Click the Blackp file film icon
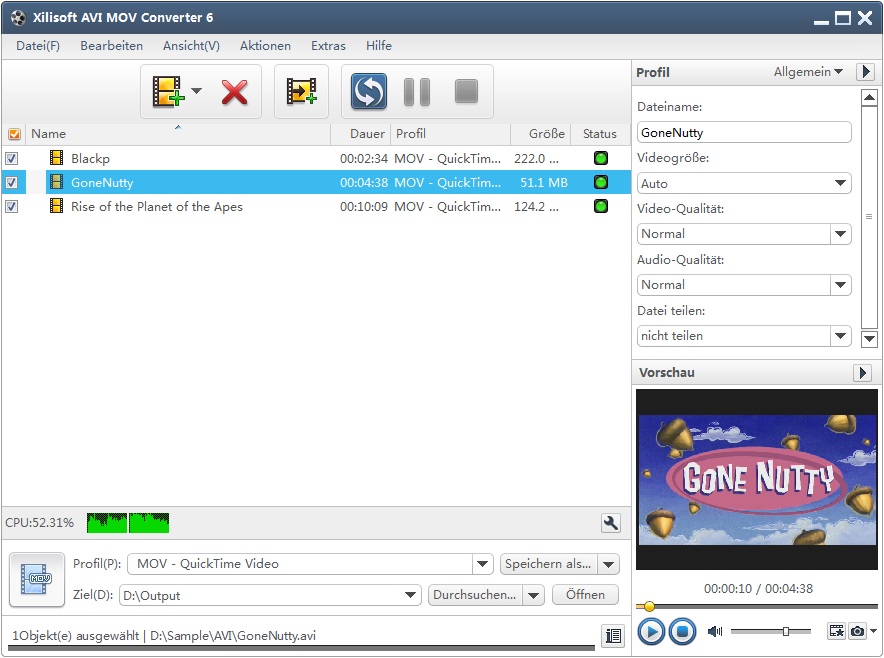Image resolution: width=884 pixels, height=658 pixels. pos(56,158)
